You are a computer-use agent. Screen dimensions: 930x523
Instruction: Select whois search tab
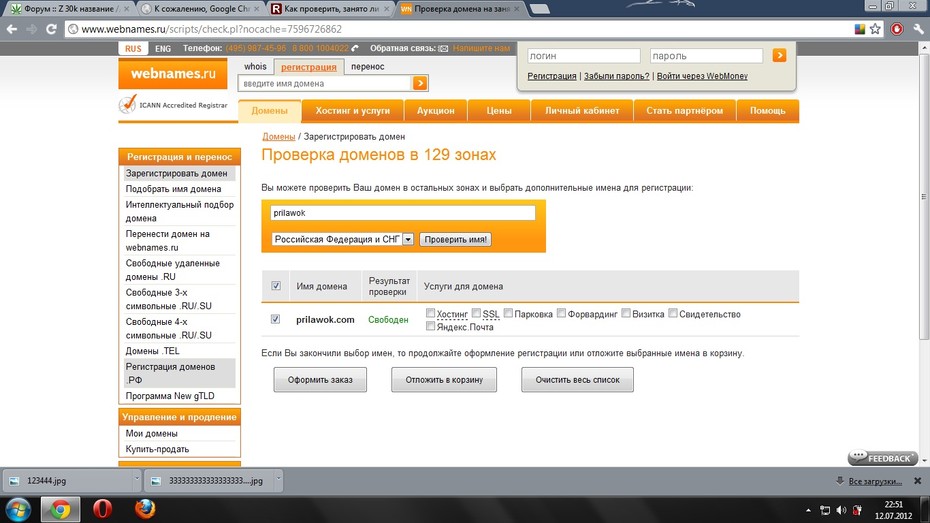[255, 66]
